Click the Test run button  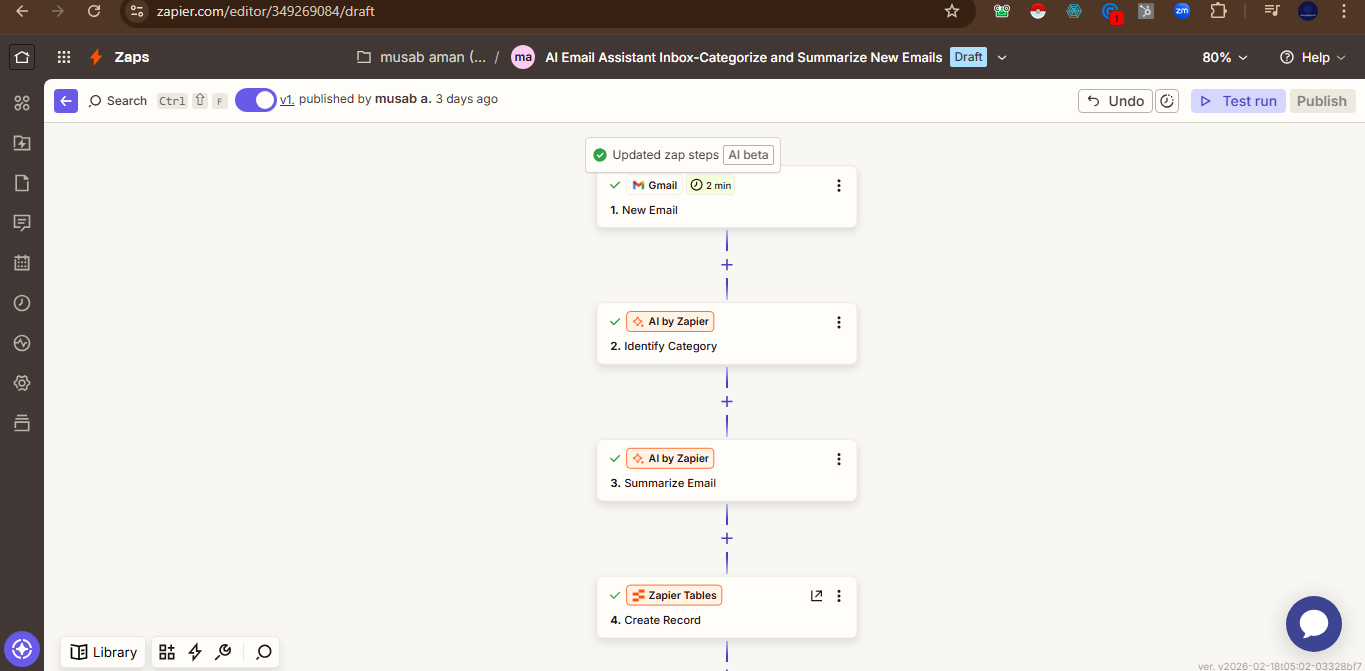[x=1238, y=101]
